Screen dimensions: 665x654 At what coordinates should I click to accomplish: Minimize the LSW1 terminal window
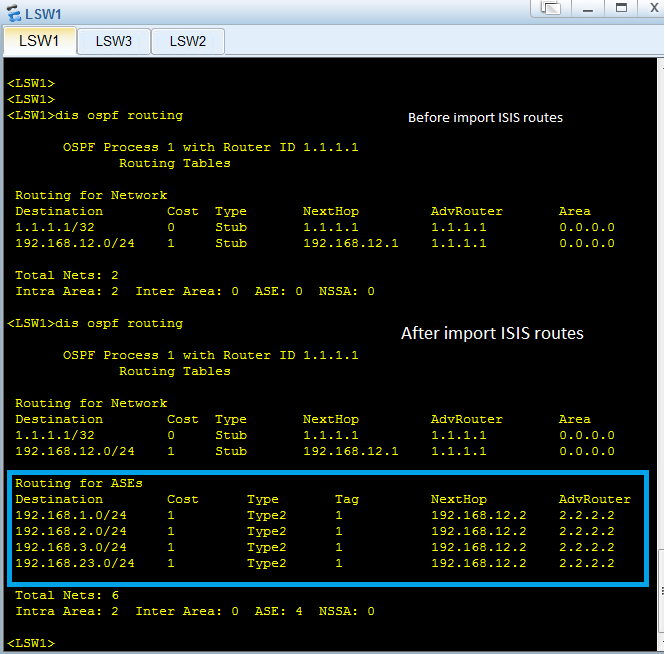588,8
